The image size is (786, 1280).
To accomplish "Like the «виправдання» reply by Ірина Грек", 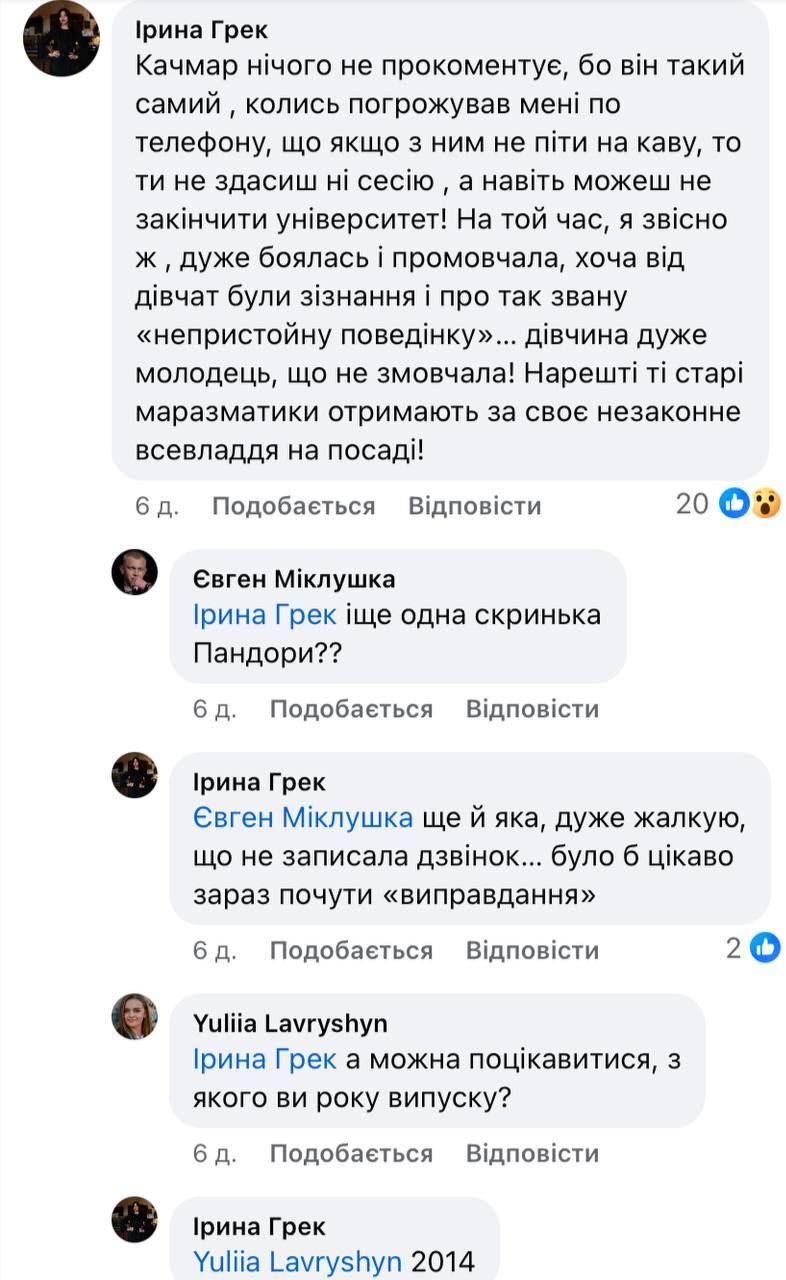I will tap(351, 950).
